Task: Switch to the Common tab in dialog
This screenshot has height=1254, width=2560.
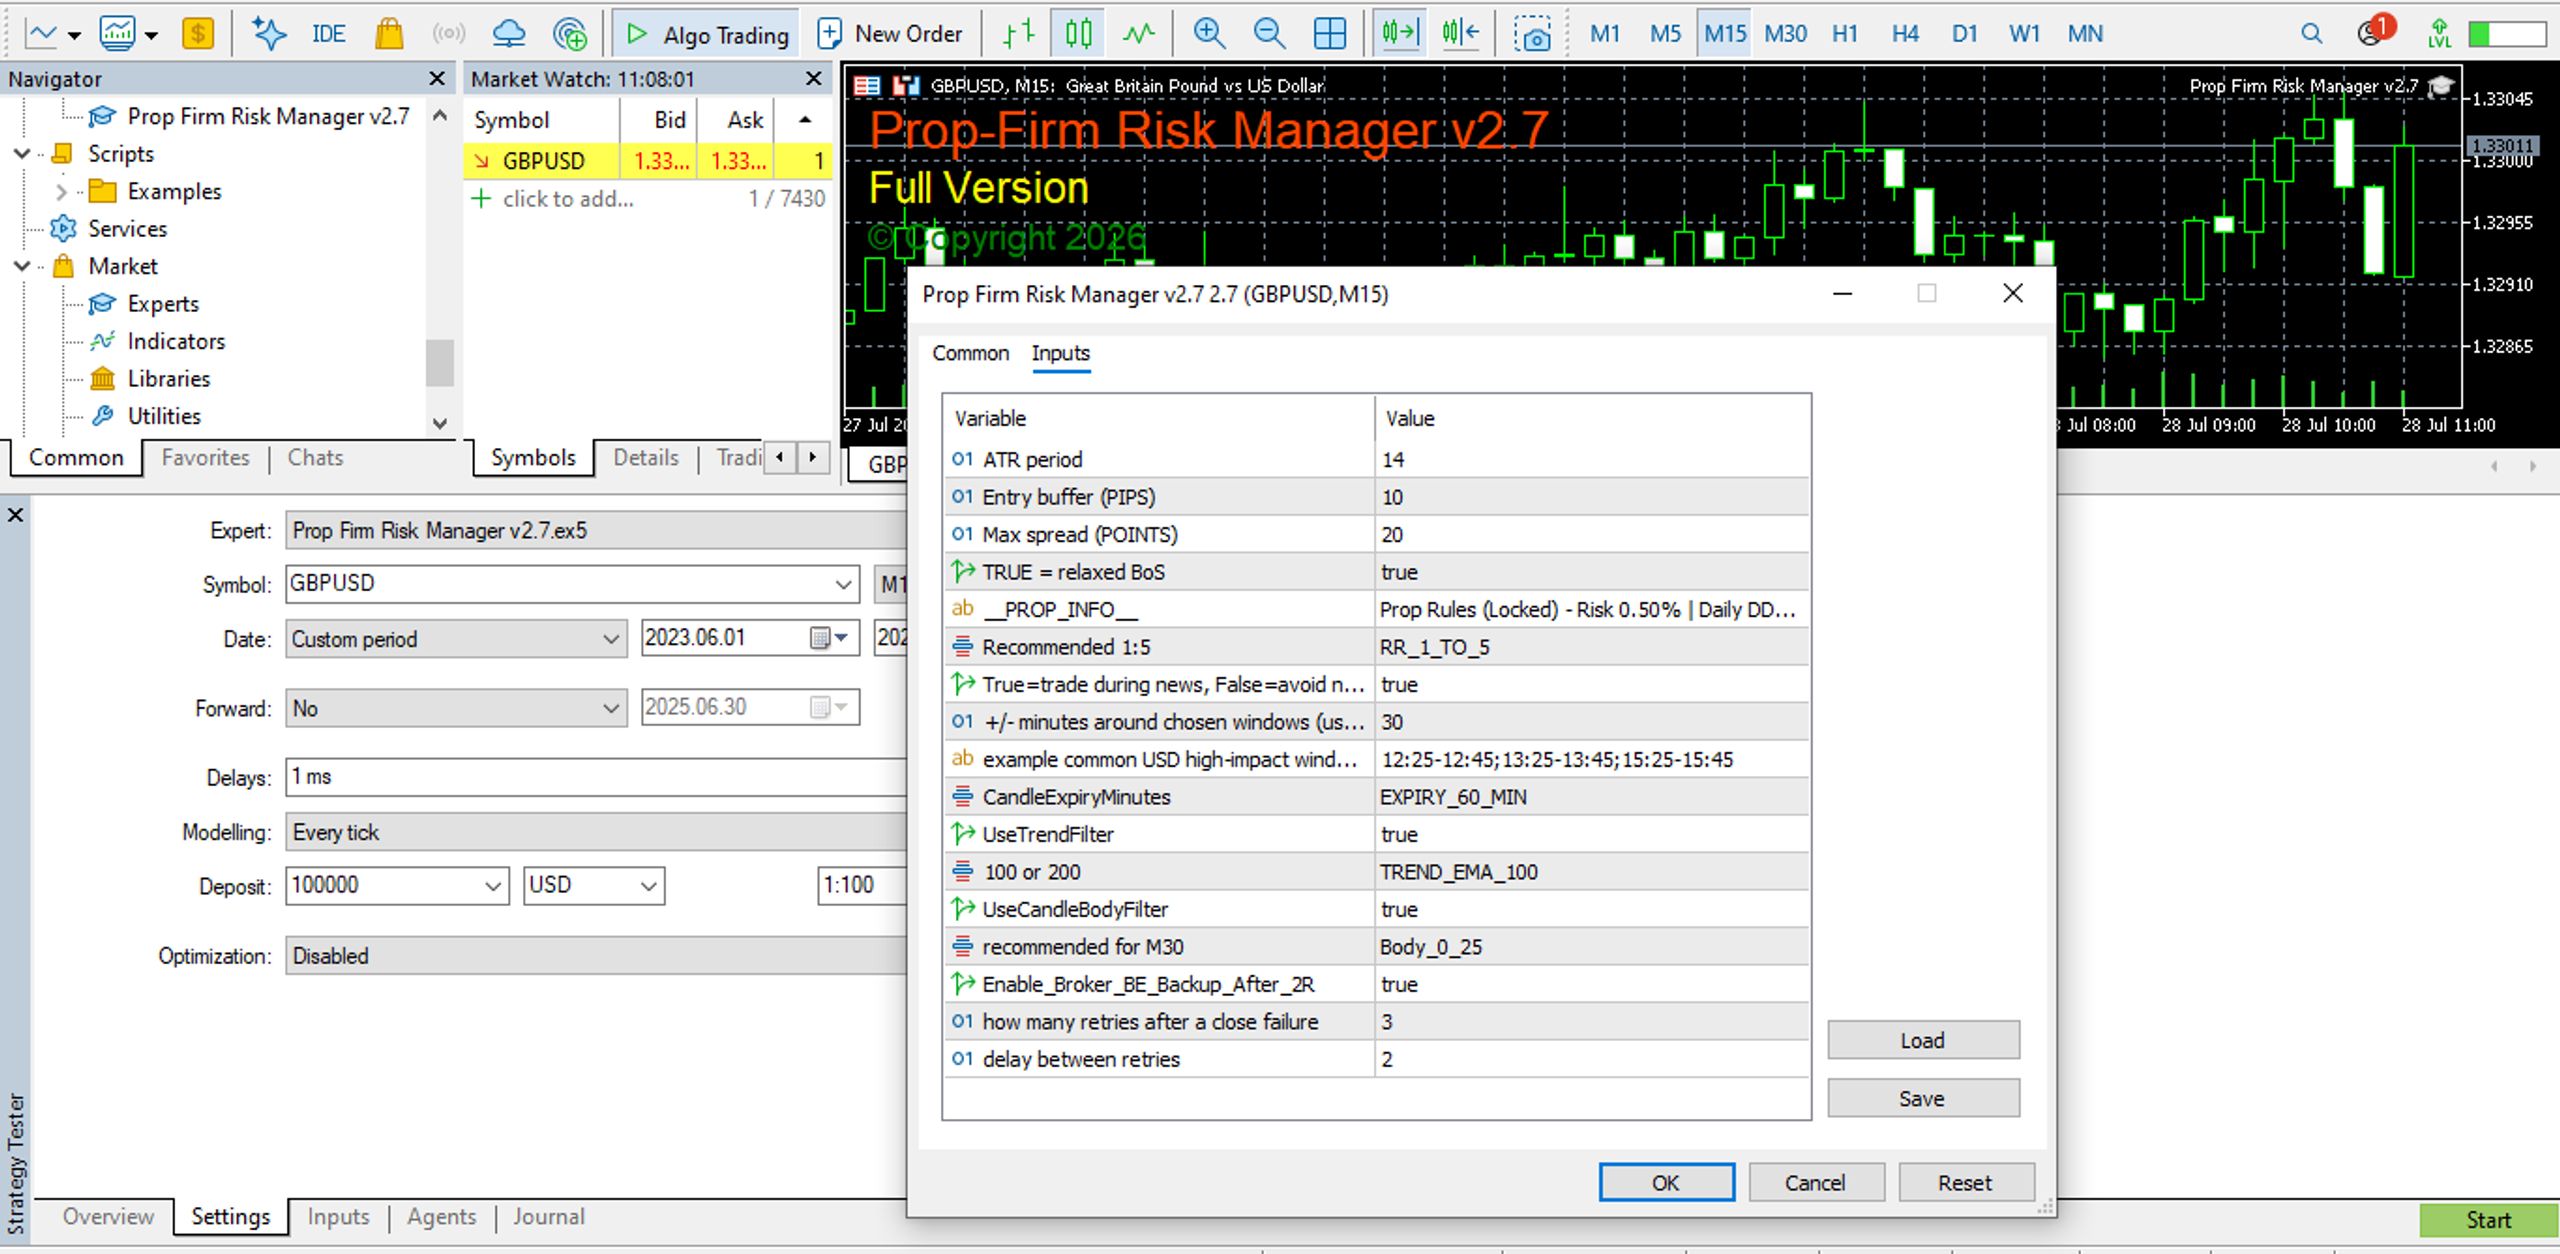Action: (970, 353)
